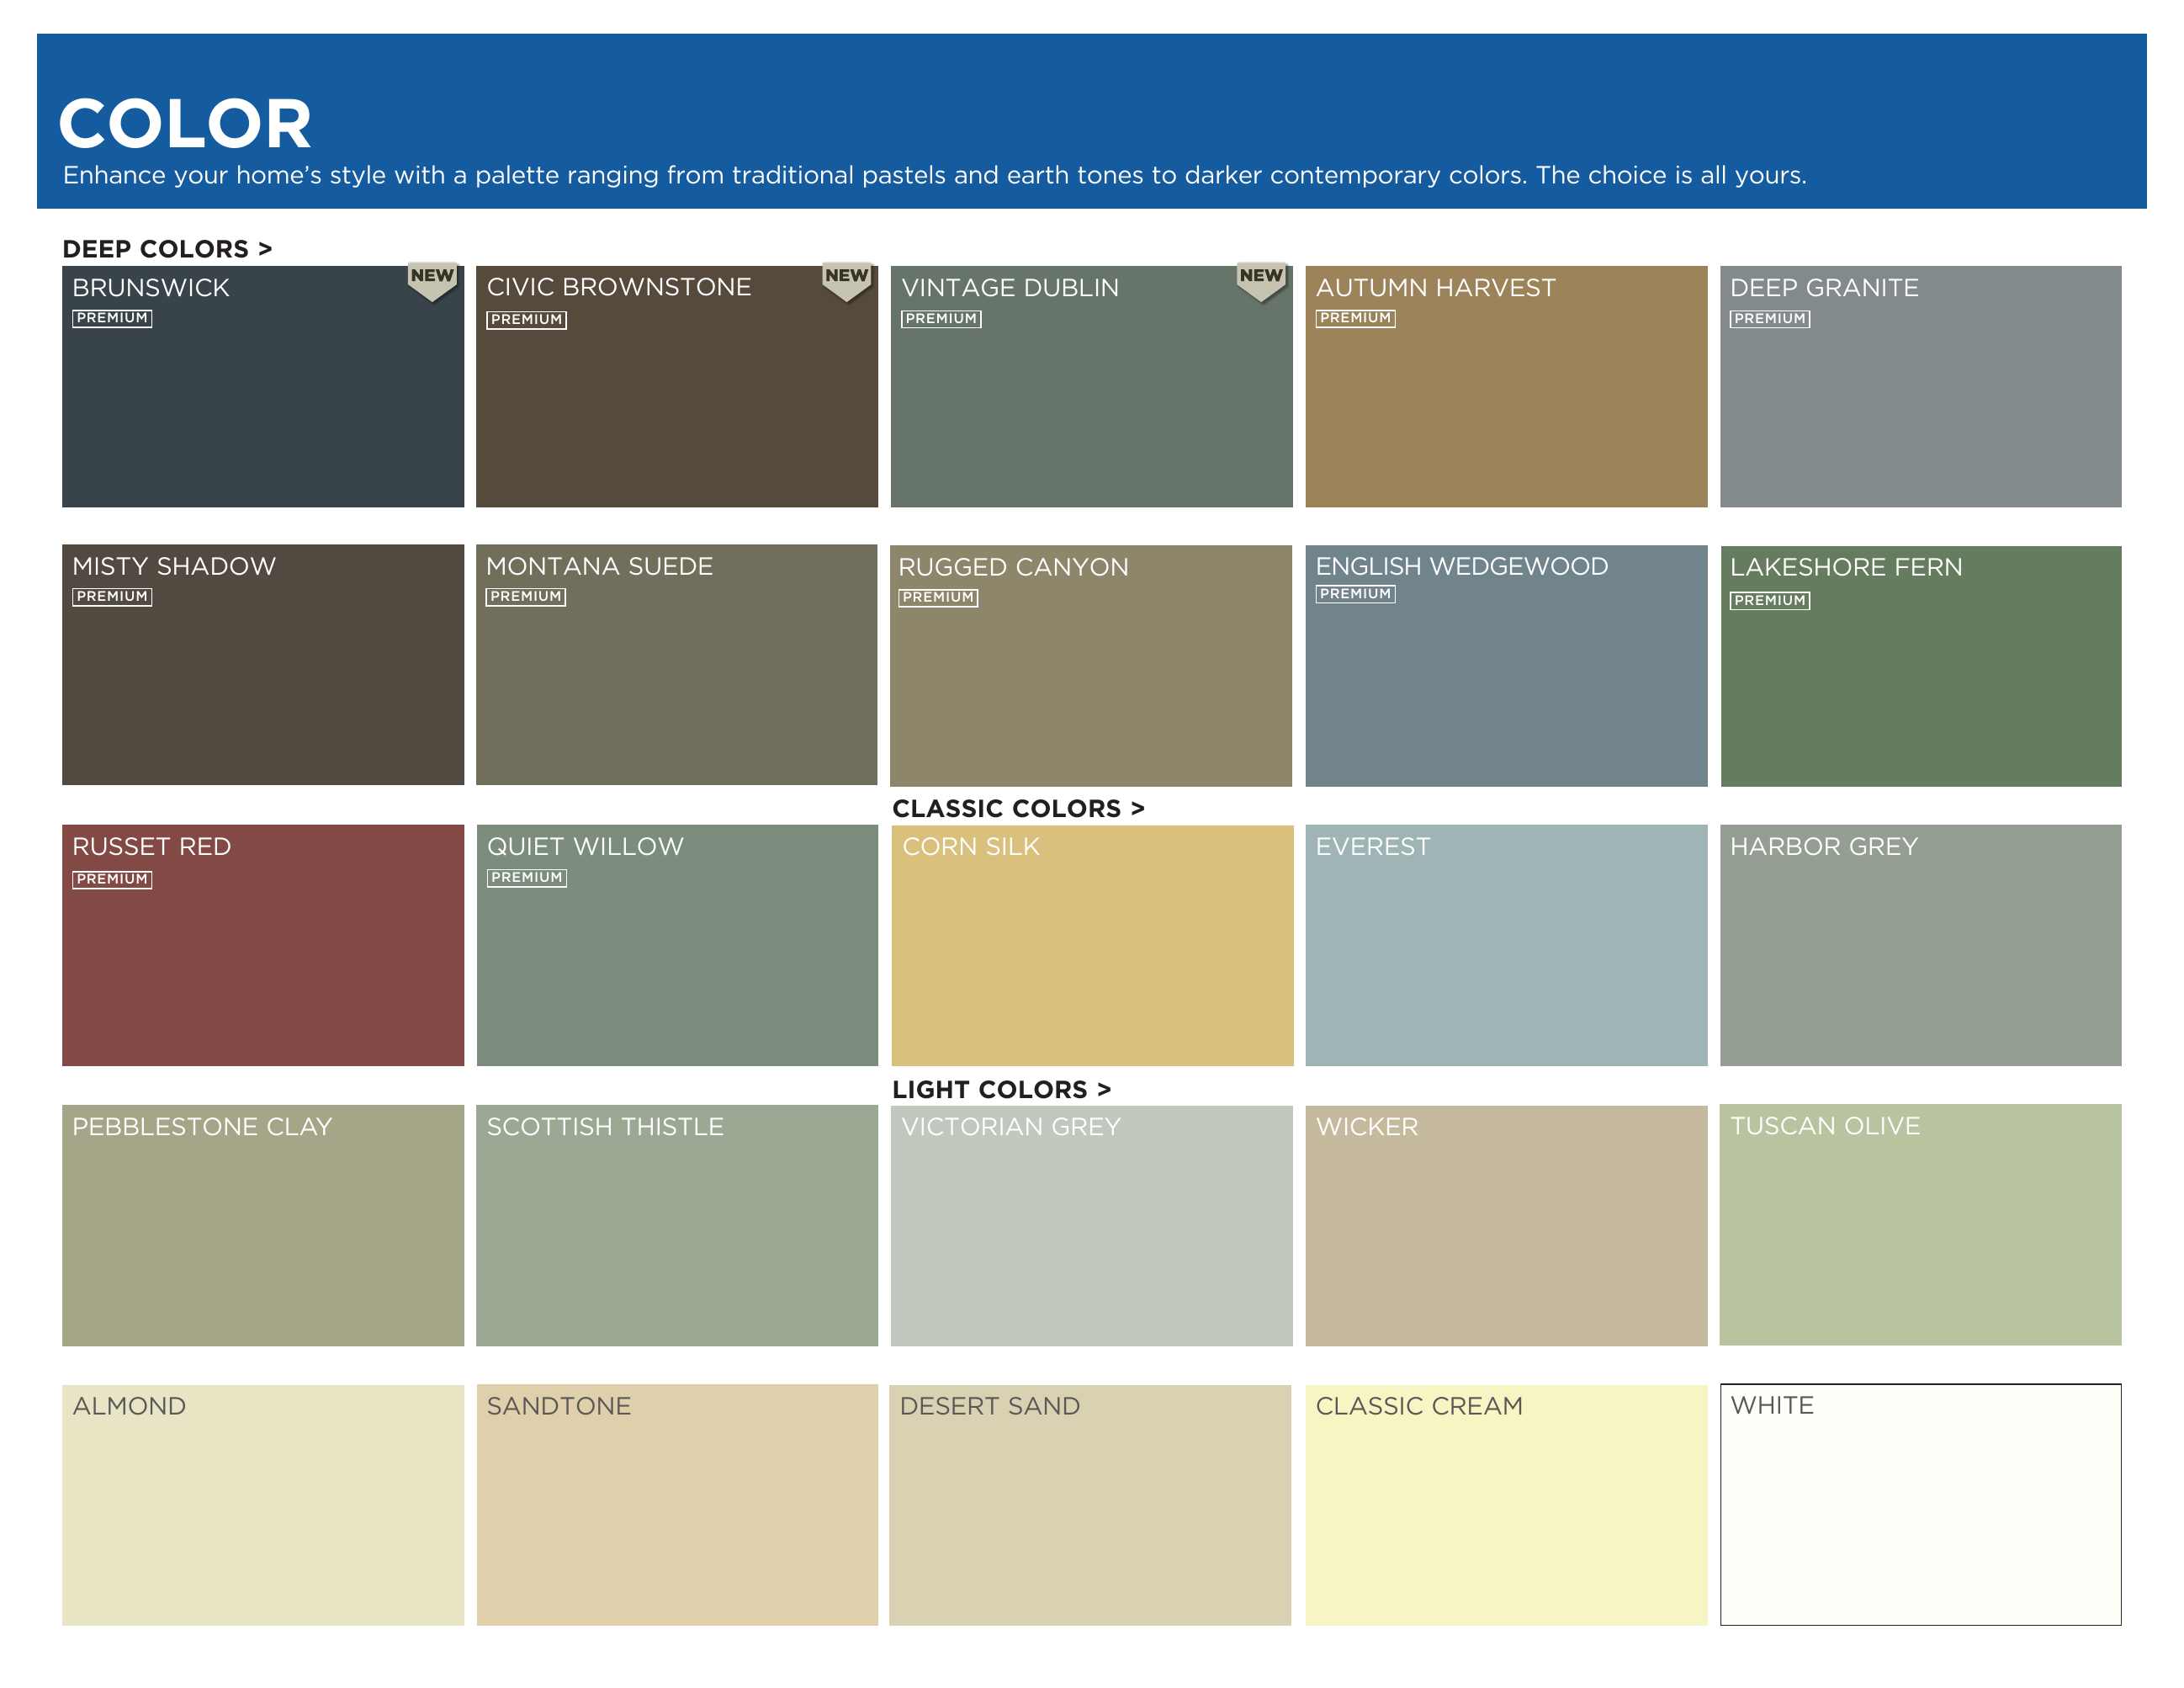Image resolution: width=2184 pixels, height=1688 pixels.
Task: Click the PREMIUM label under Lakeshore Fern
Action: 1770,600
